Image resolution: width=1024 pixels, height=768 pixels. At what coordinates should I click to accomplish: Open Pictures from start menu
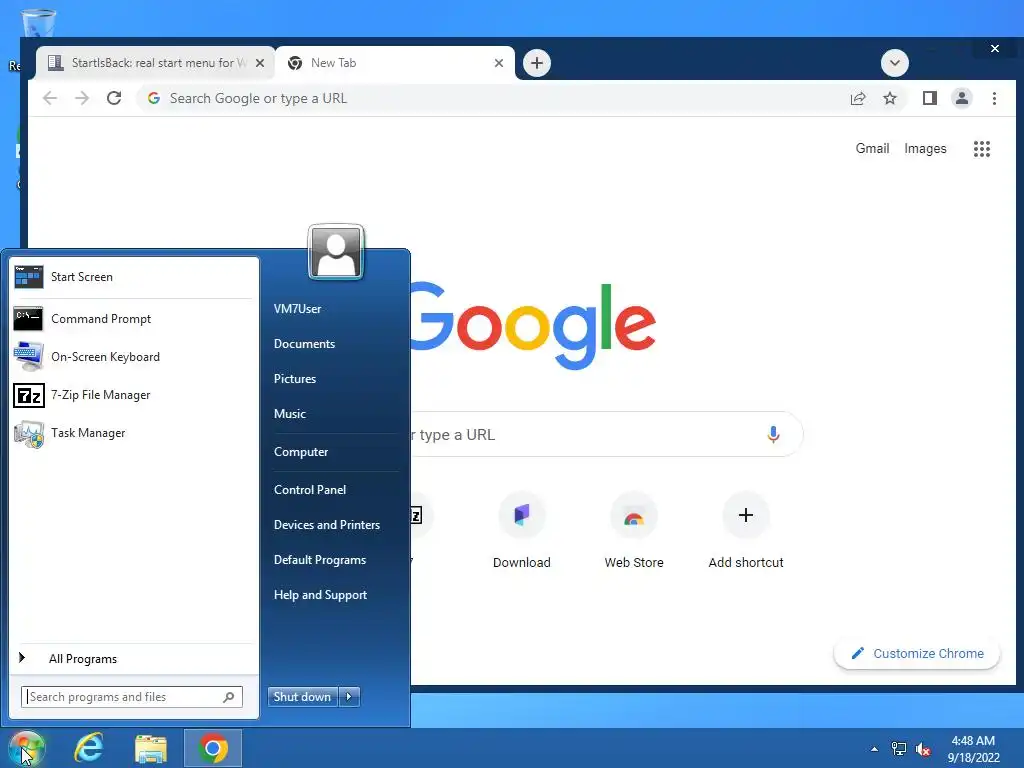coord(295,379)
